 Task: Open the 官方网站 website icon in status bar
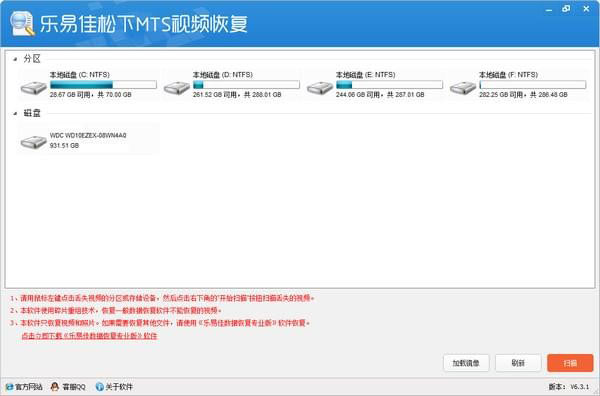tap(10, 387)
